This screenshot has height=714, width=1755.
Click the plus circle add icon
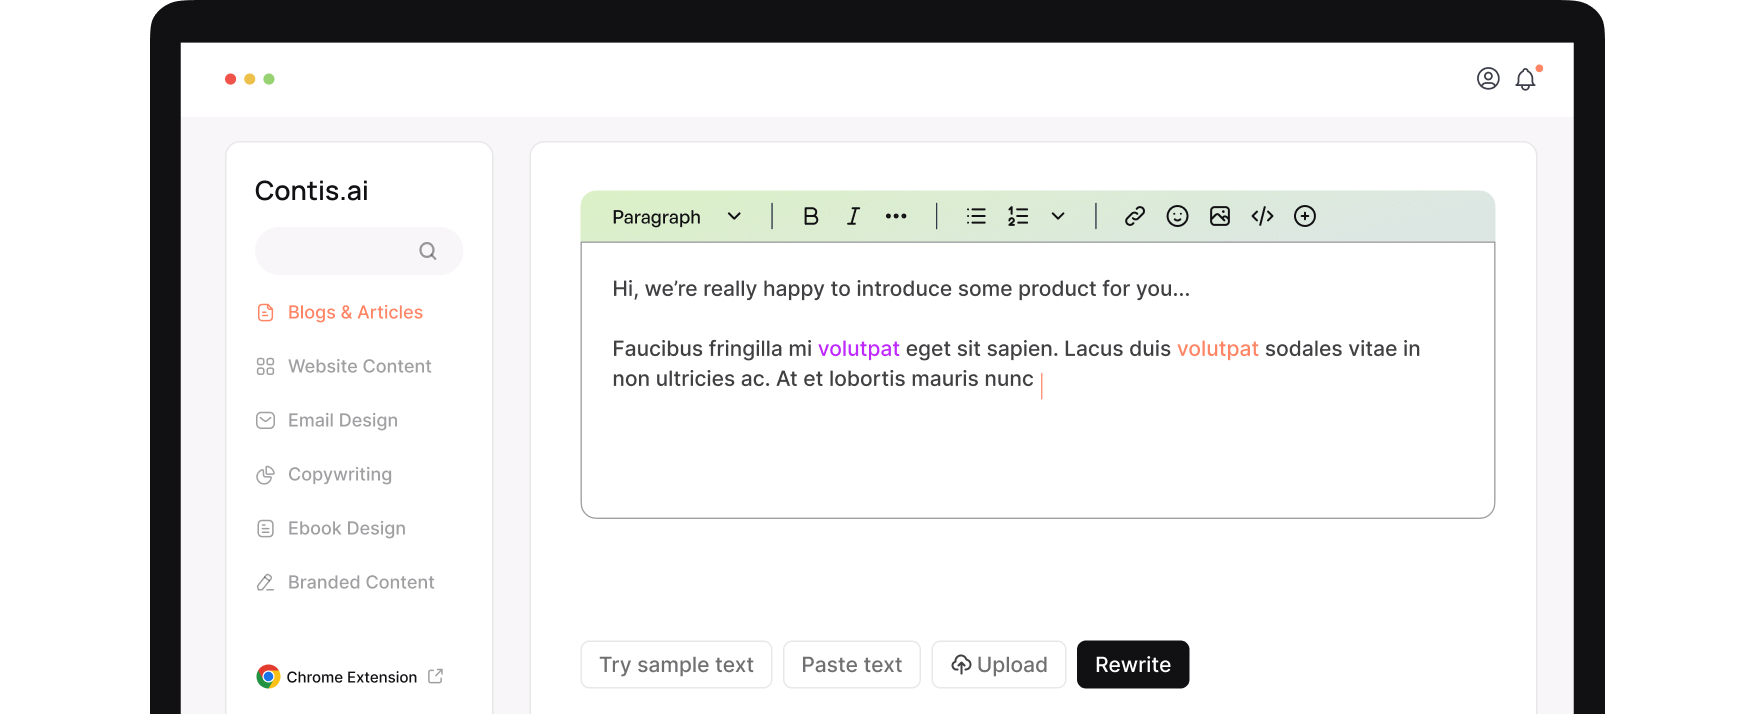pyautogui.click(x=1305, y=216)
